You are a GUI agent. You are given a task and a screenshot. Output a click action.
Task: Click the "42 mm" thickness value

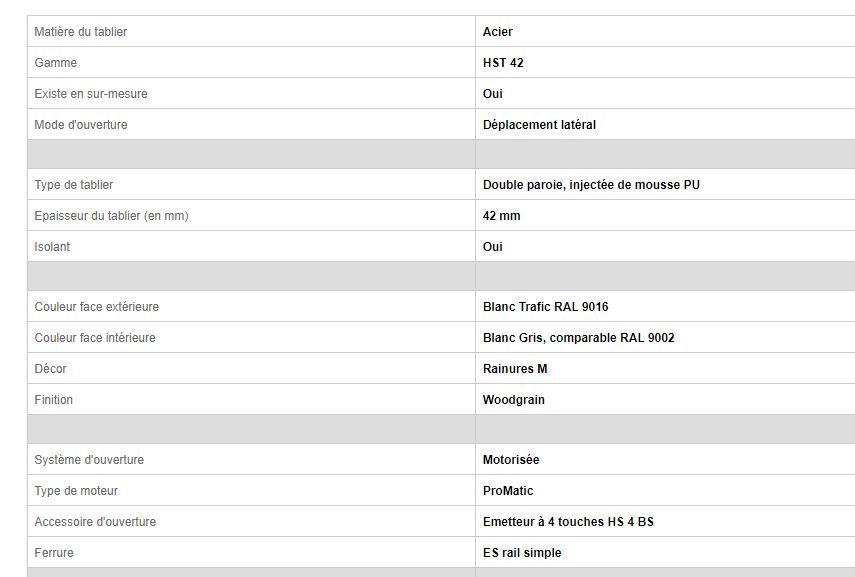click(x=502, y=216)
